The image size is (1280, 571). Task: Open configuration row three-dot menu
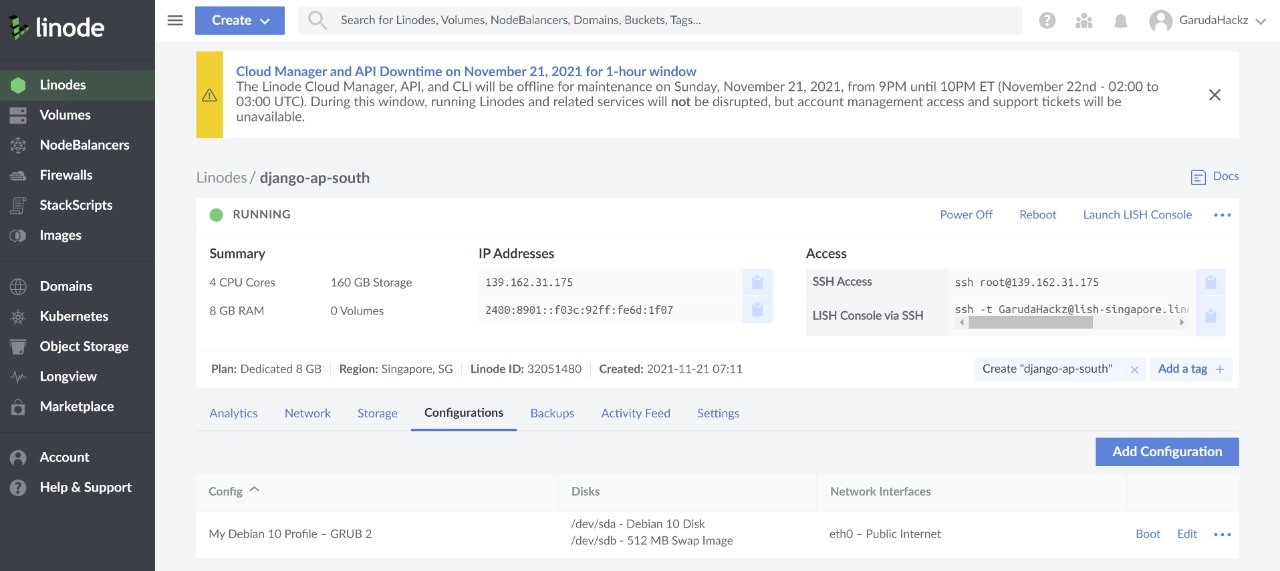[x=1222, y=534]
